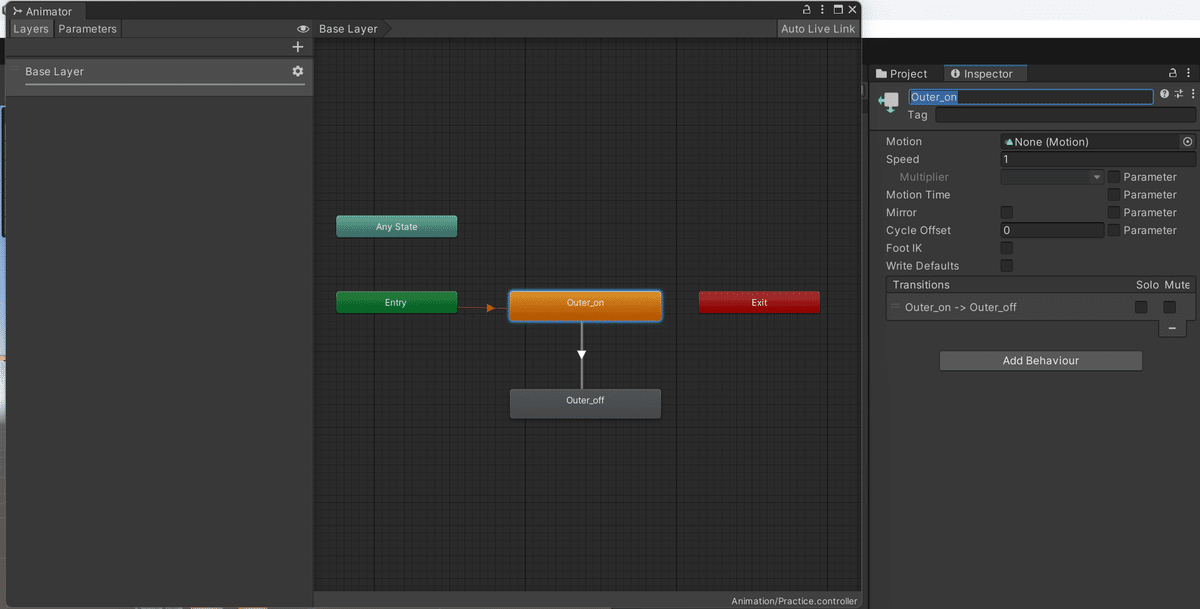Open the Base Layer settings gear
1200x609 pixels.
(297, 71)
